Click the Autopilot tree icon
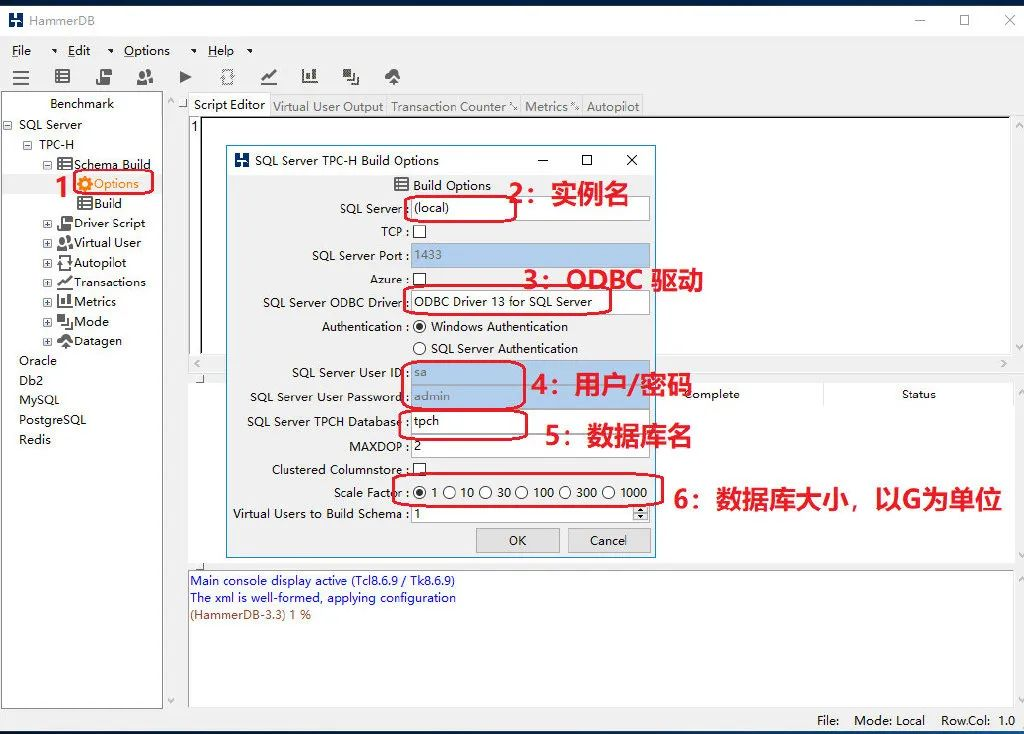The image size is (1024, 734). (x=65, y=263)
